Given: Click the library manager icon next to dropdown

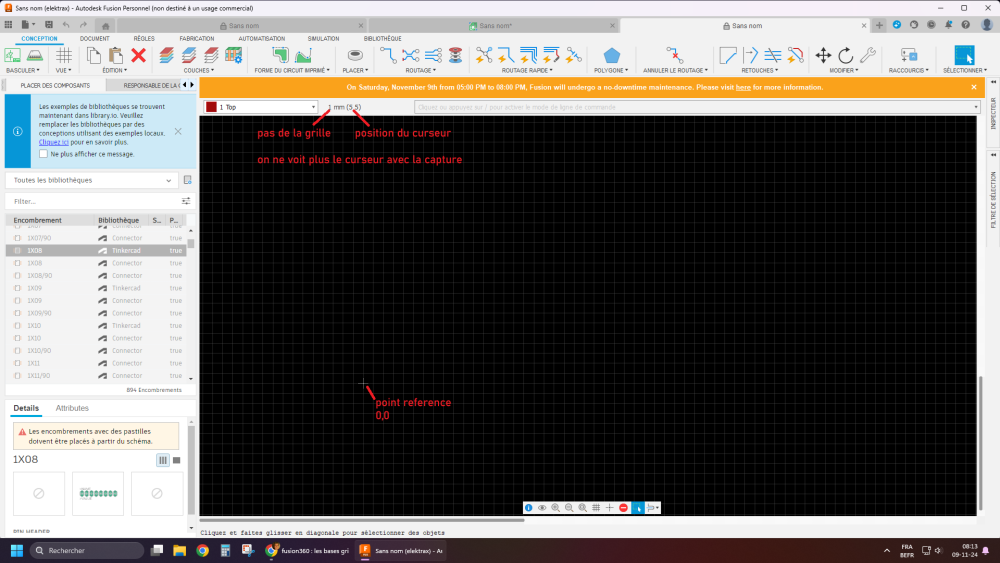Looking at the screenshot, I should tap(188, 180).
